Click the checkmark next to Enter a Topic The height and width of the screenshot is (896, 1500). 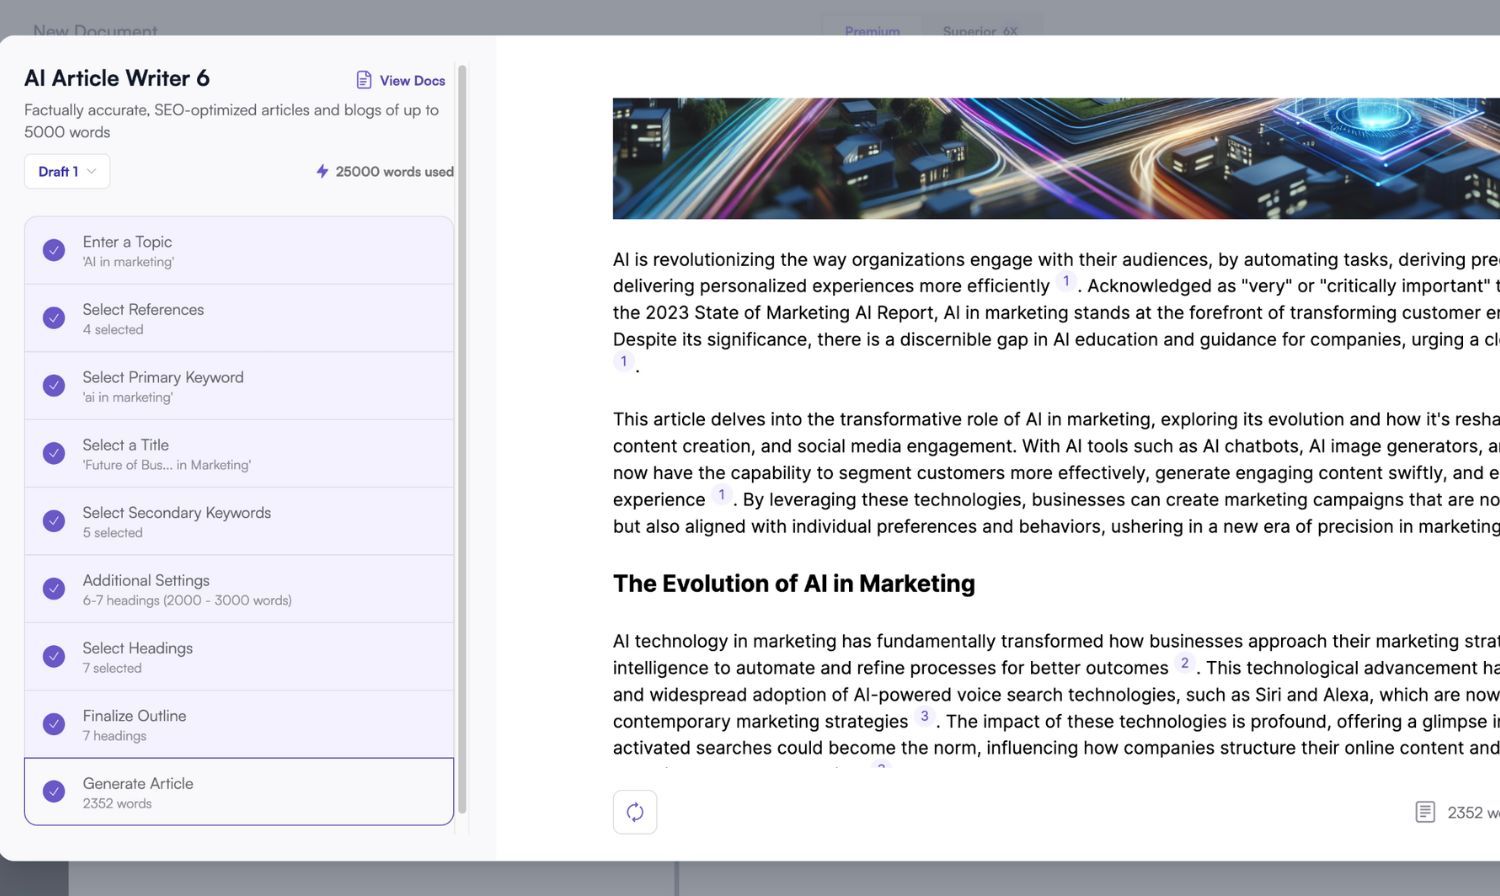[x=54, y=250]
